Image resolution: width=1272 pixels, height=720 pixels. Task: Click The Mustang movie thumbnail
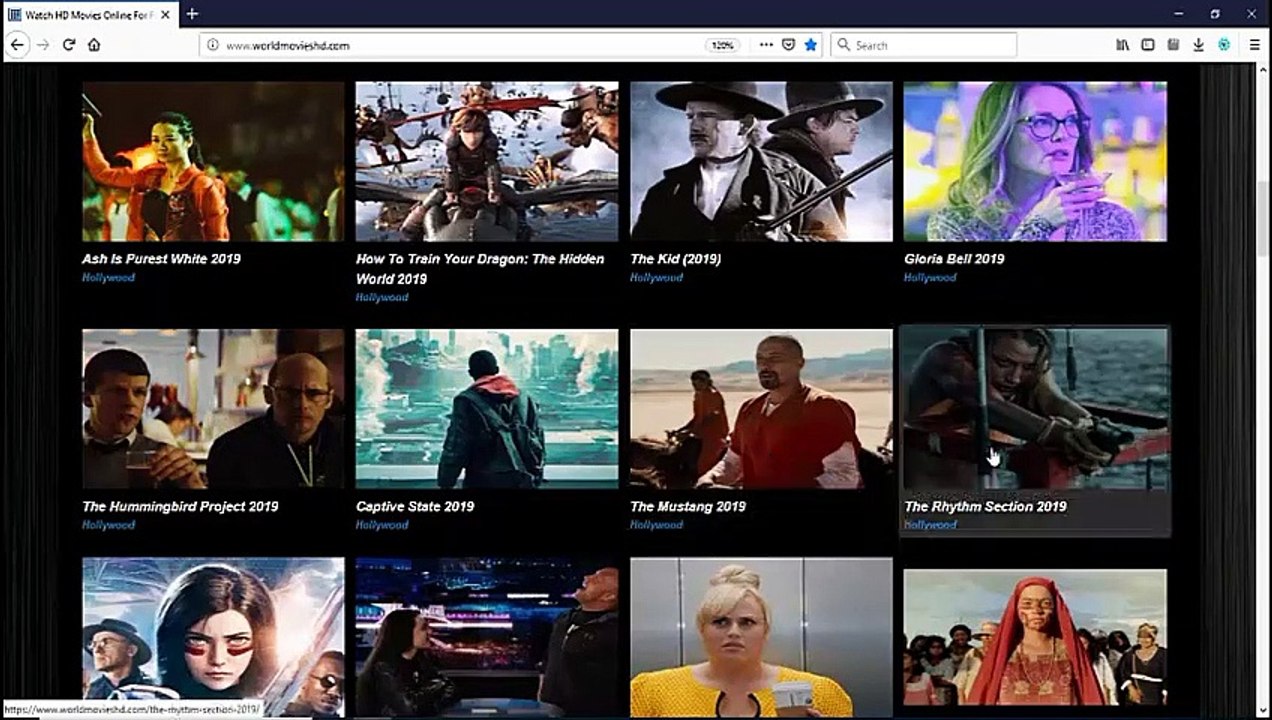coord(761,409)
